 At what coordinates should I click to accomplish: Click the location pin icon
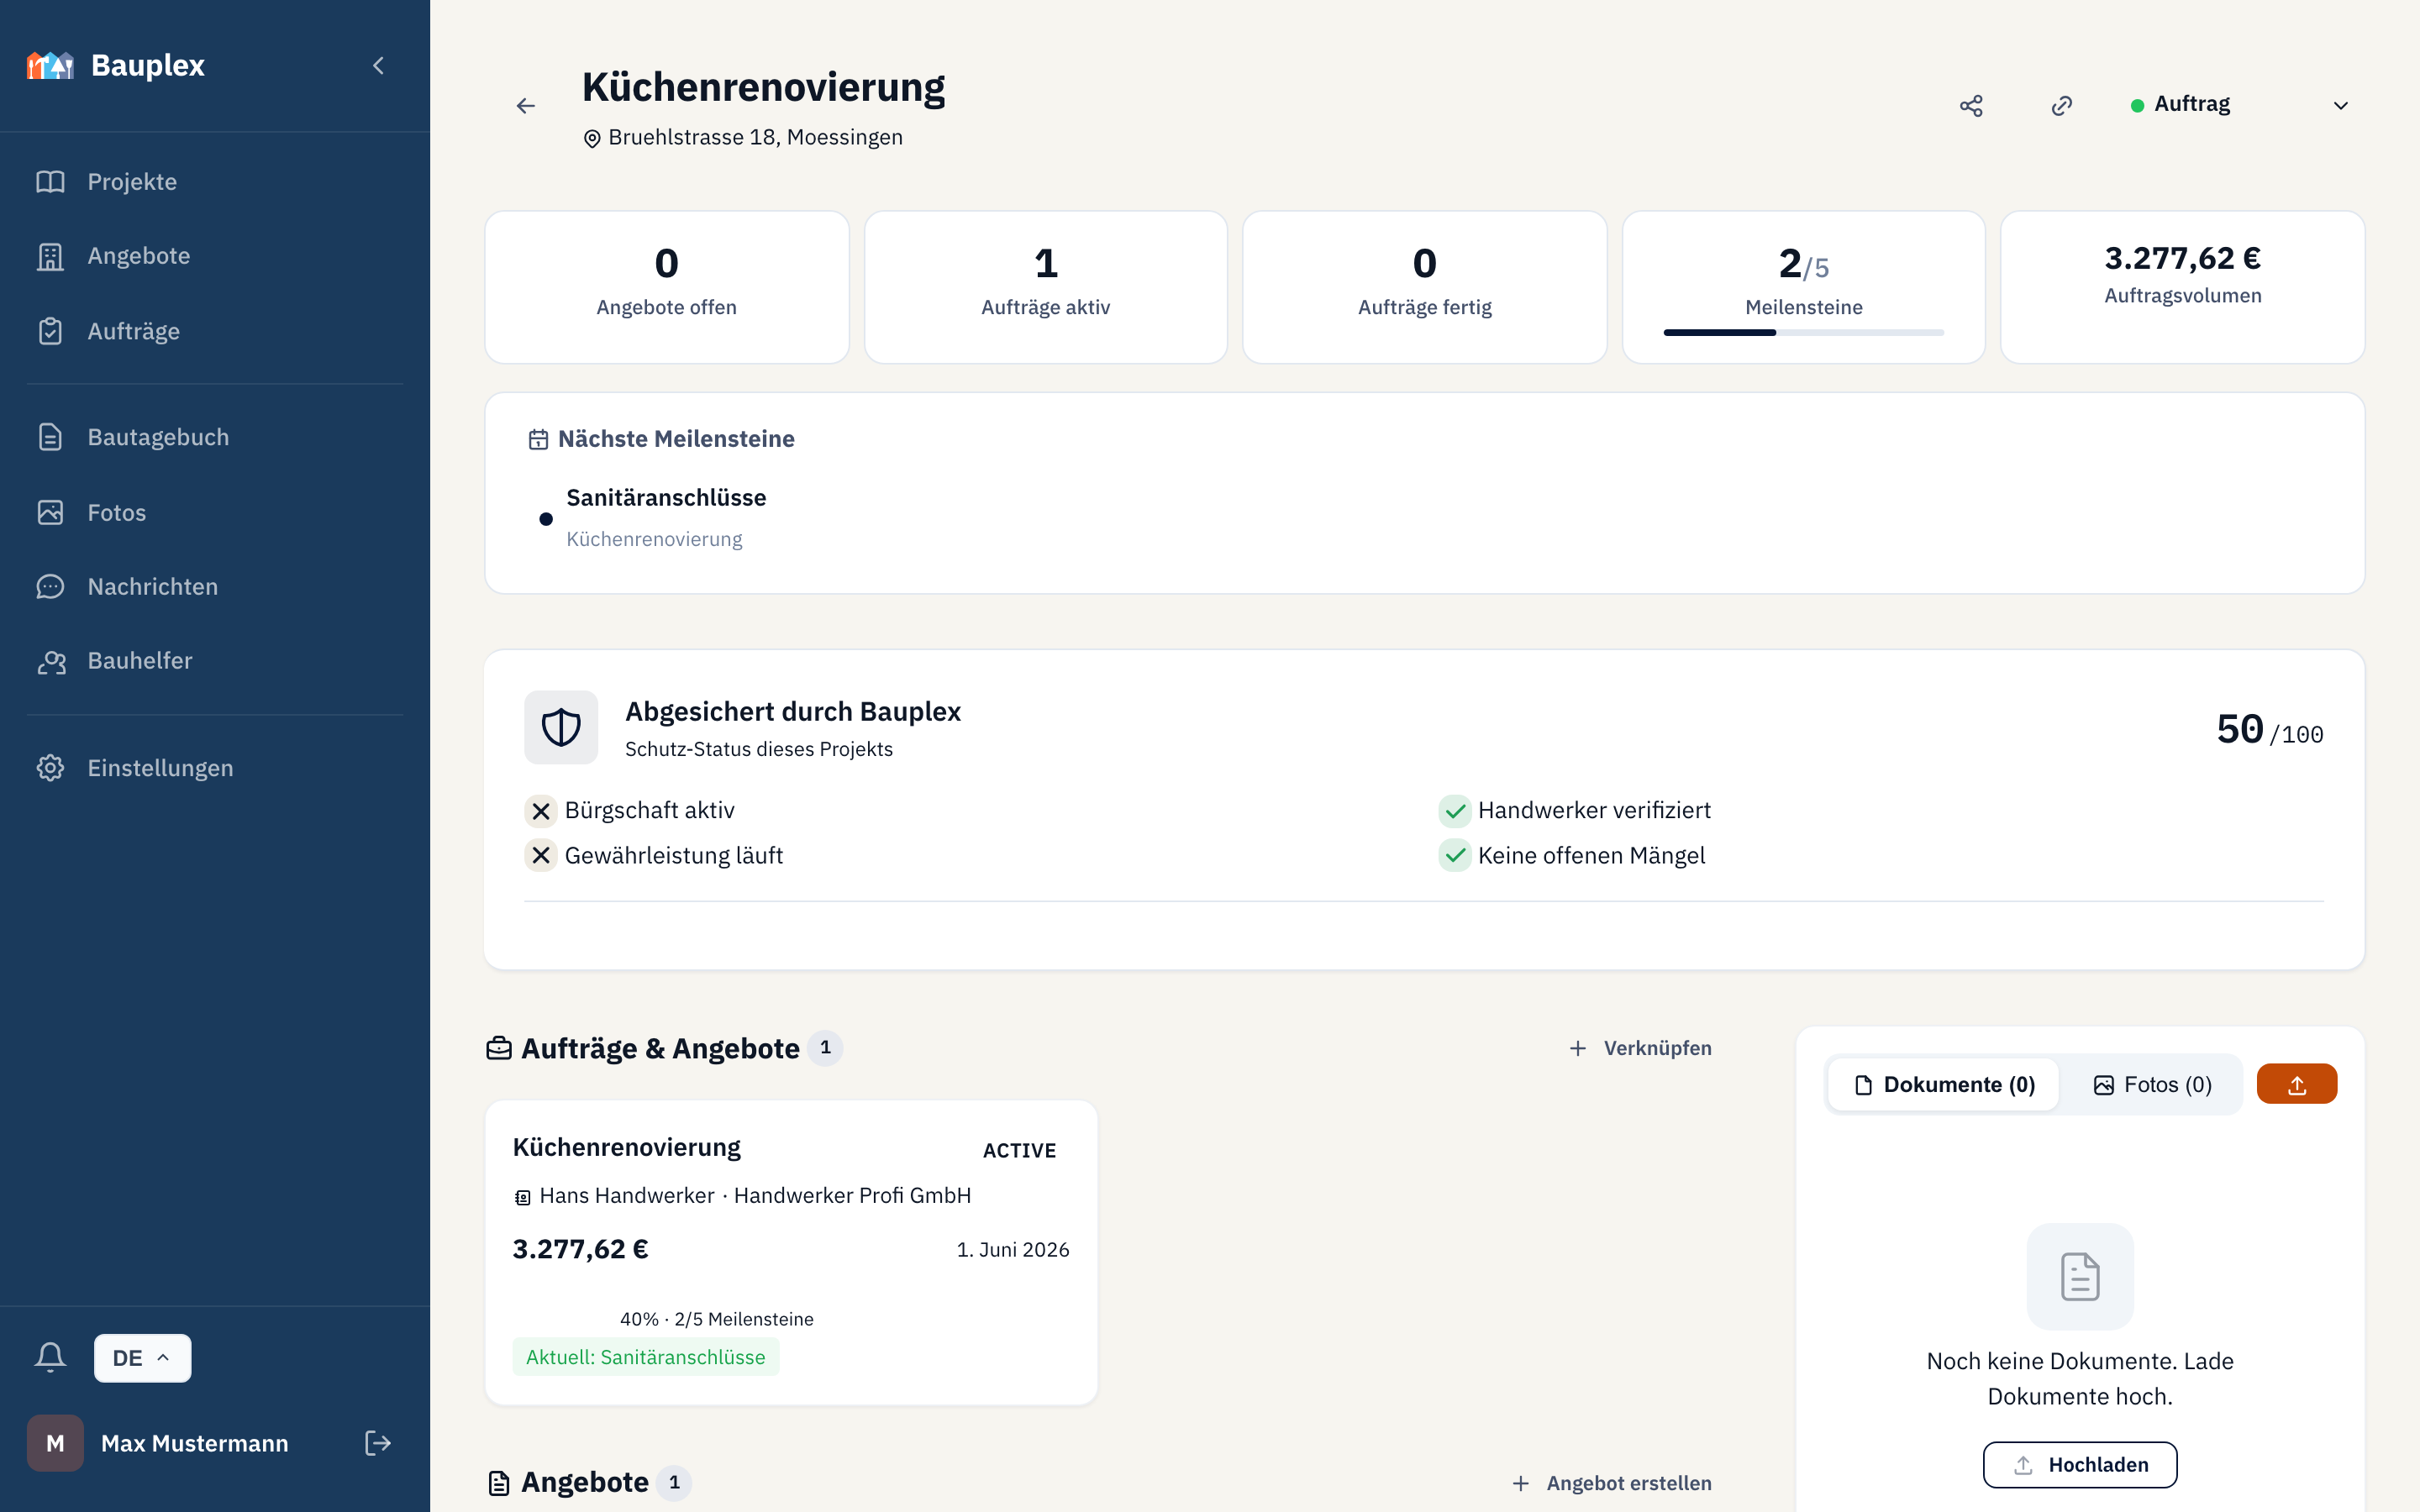click(592, 138)
